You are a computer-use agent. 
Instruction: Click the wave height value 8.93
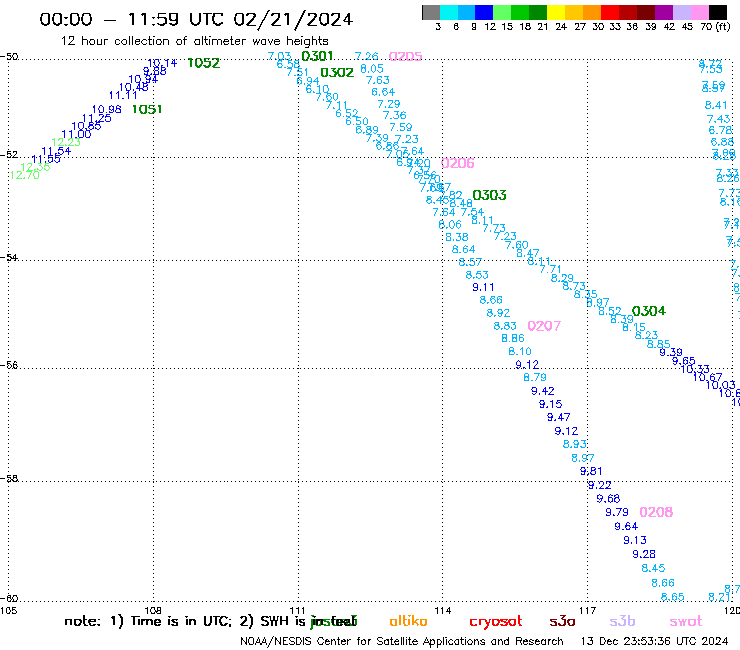(574, 444)
